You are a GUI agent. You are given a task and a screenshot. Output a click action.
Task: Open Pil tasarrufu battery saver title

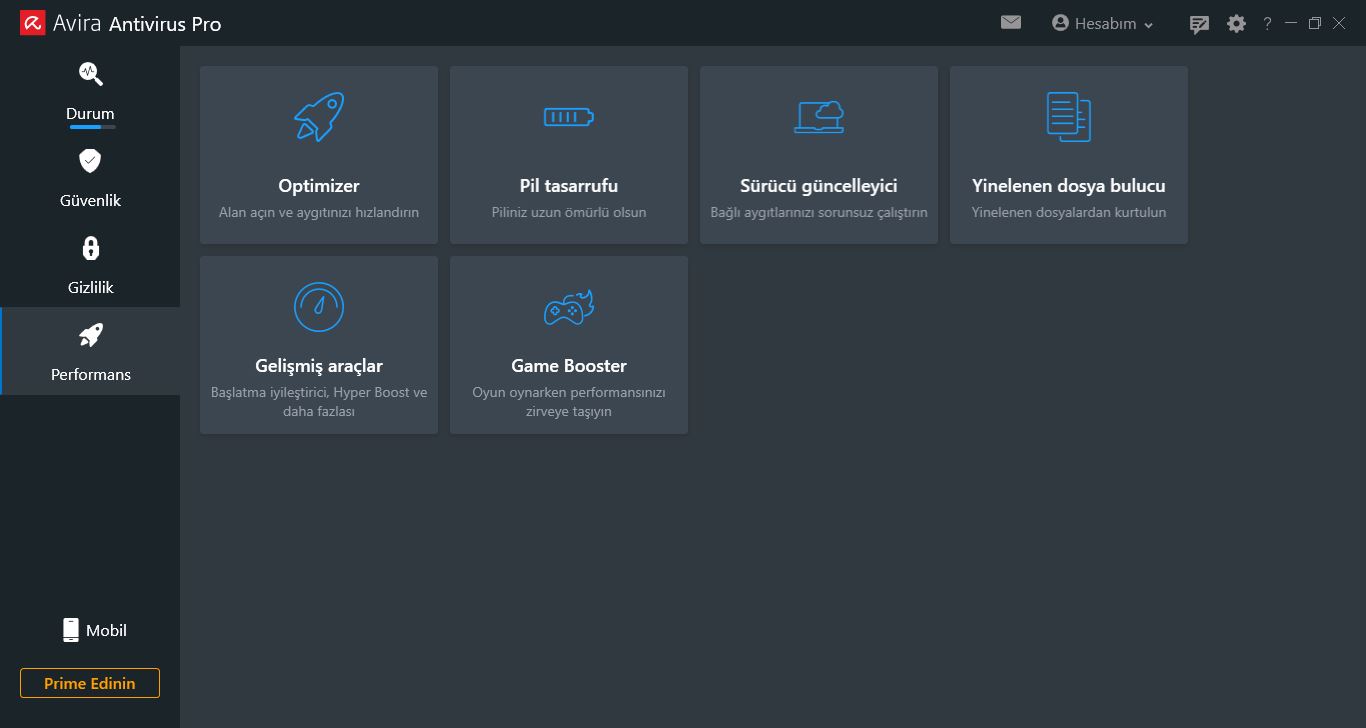[569, 186]
